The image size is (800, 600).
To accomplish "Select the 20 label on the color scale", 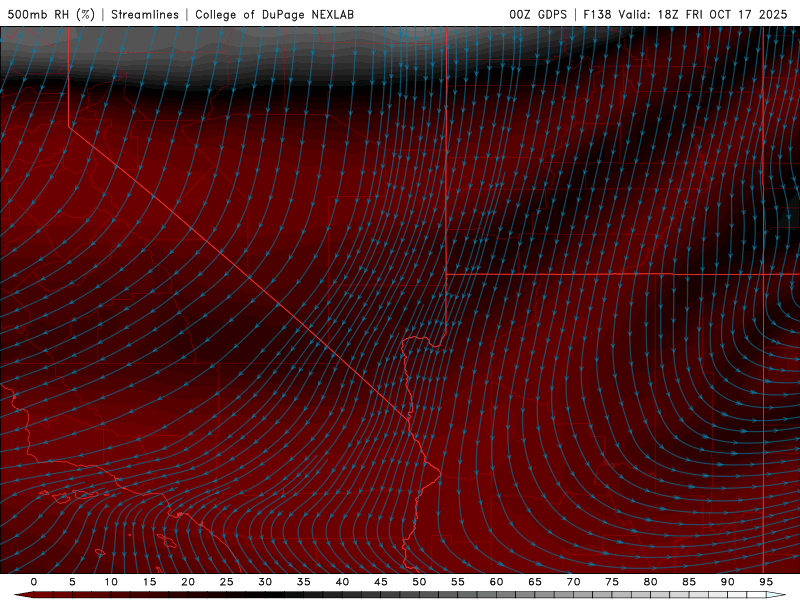I will tap(188, 582).
